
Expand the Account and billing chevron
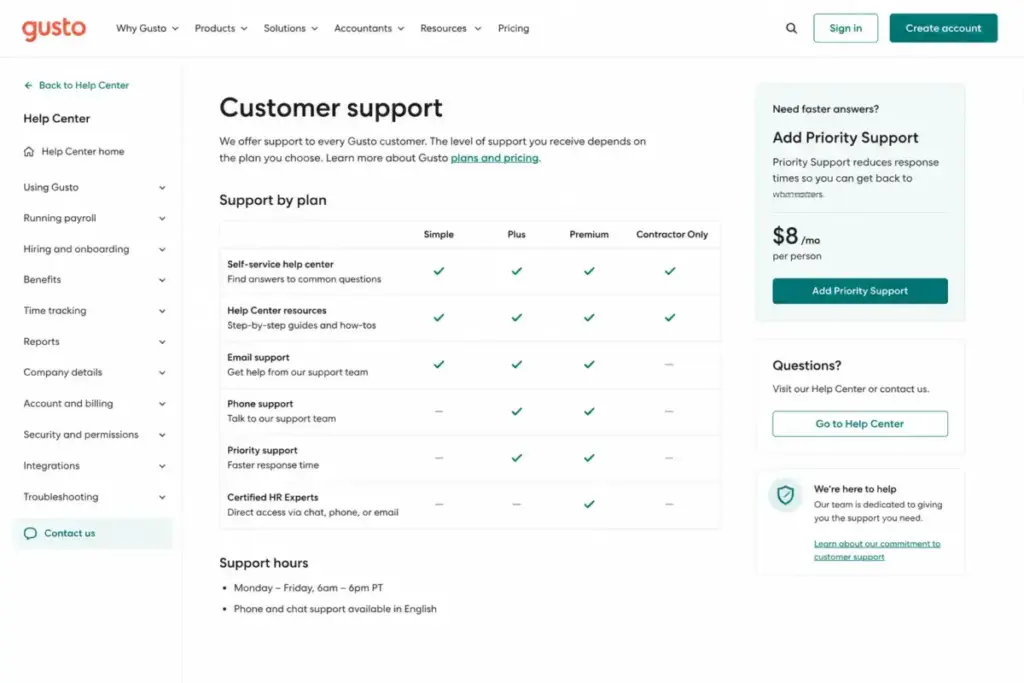coord(162,404)
